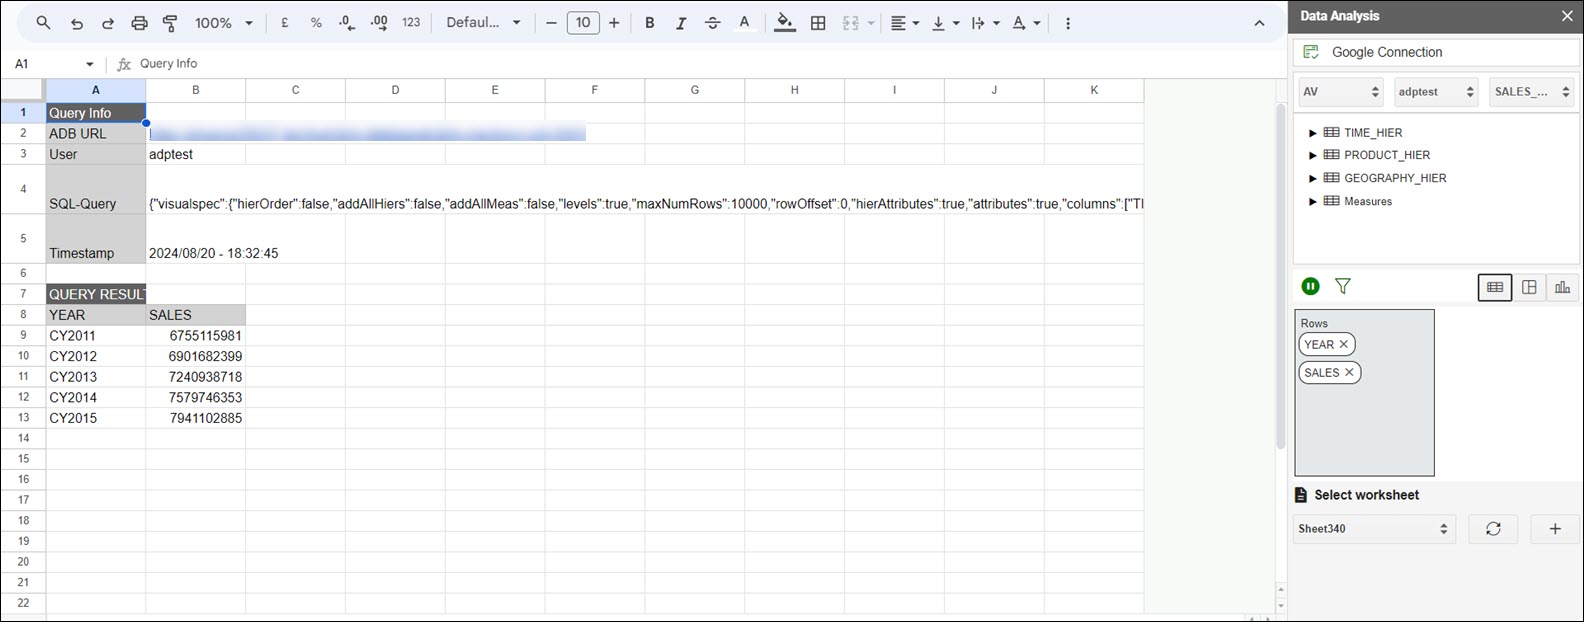Open the Sheet340 worksheet dropdown
Screen dimensions: 1584x622
pos(1374,529)
